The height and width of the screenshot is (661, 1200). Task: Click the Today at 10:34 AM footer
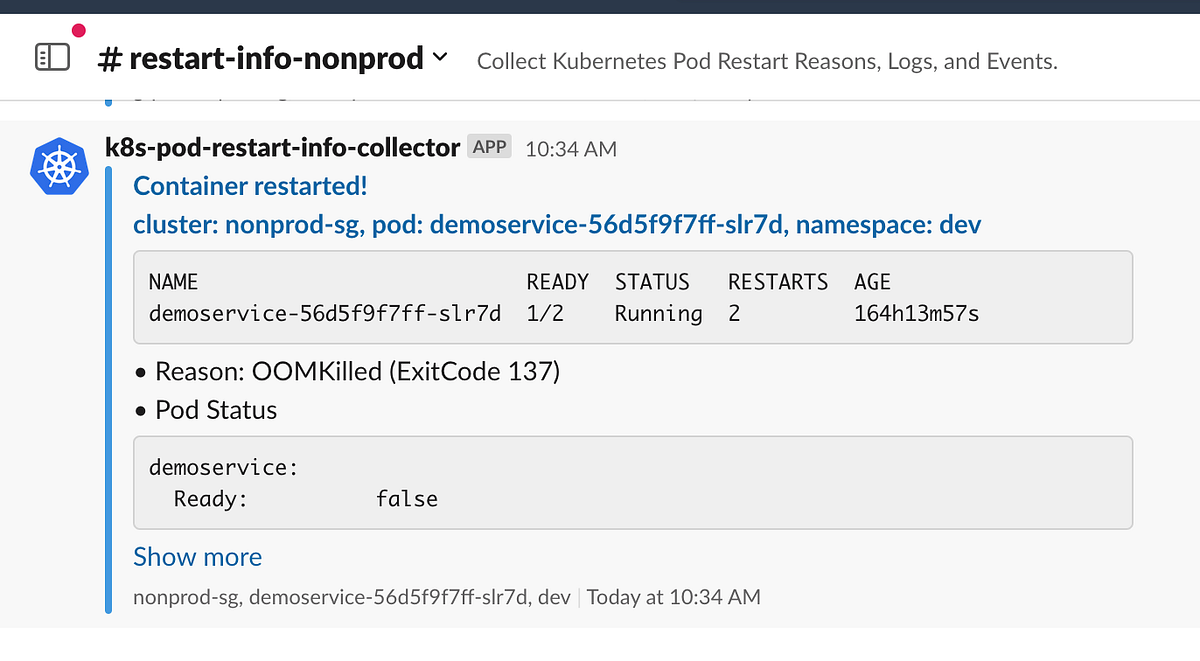(673, 597)
